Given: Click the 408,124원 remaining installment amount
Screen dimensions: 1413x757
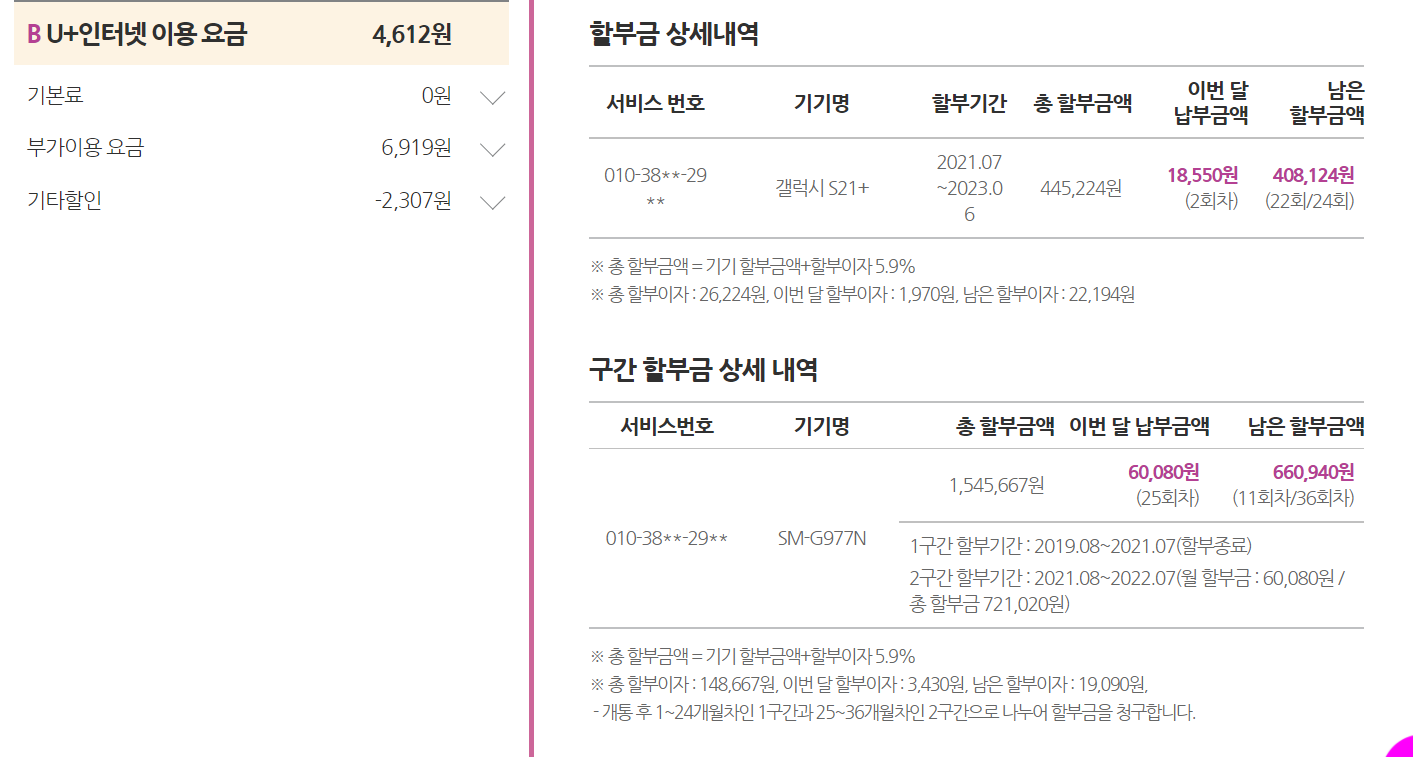Looking at the screenshot, I should (1313, 175).
